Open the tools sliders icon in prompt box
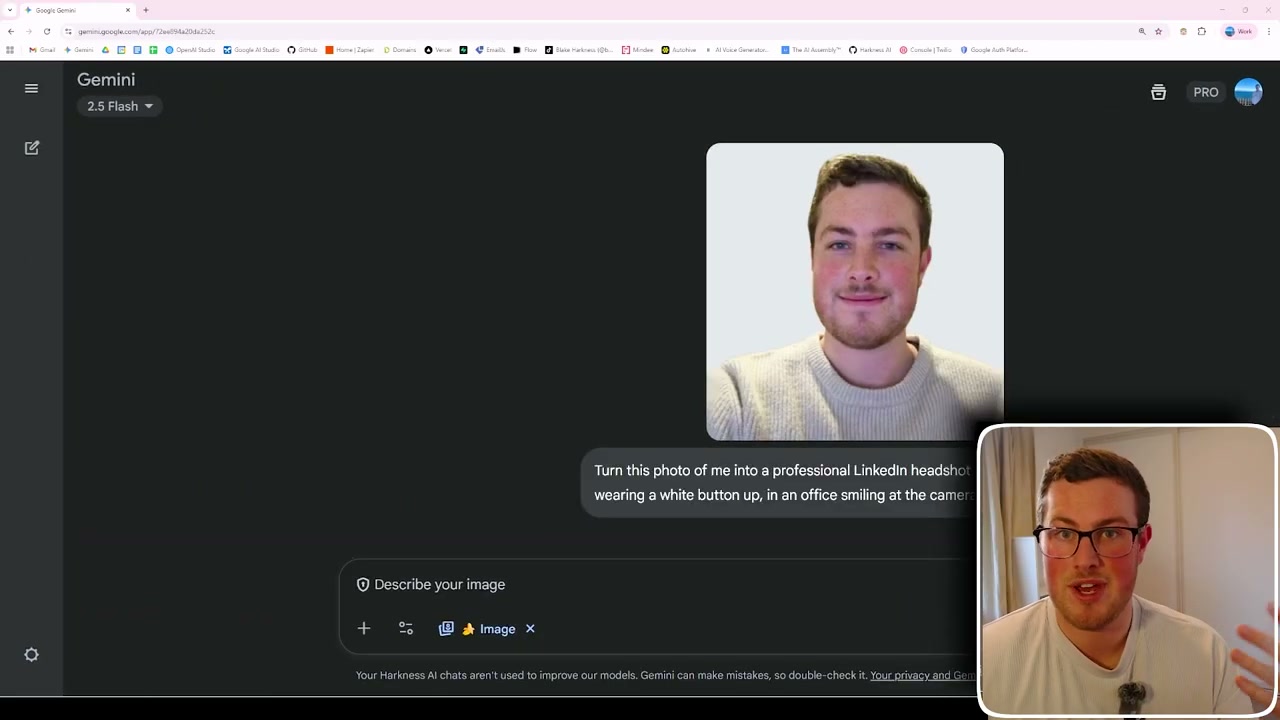Viewport: 1280px width, 720px height. (x=406, y=629)
